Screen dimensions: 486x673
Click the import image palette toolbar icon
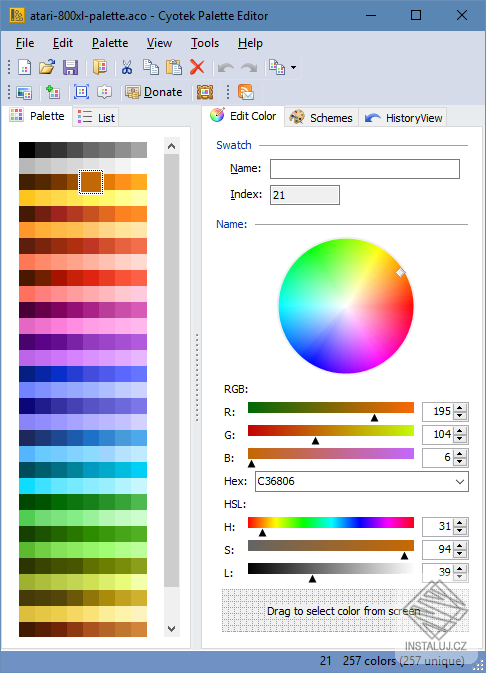pyautogui.click(x=24, y=92)
